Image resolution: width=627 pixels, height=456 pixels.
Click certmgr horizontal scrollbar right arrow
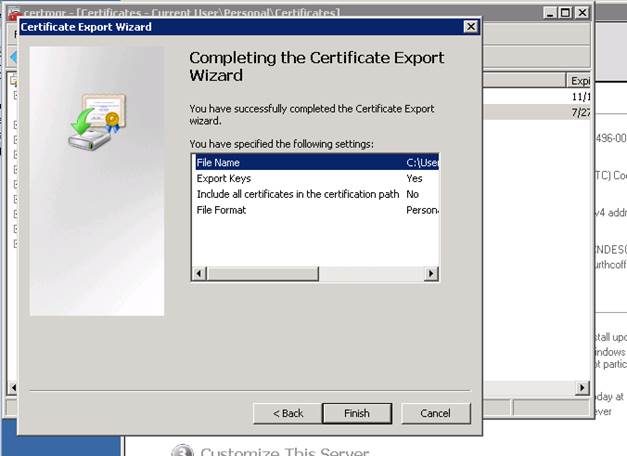(x=583, y=388)
